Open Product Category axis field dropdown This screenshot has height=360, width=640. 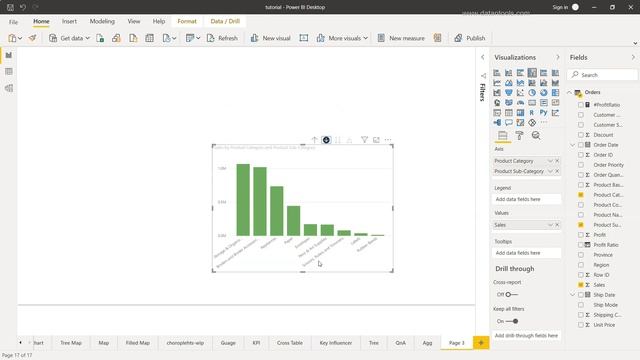point(550,161)
